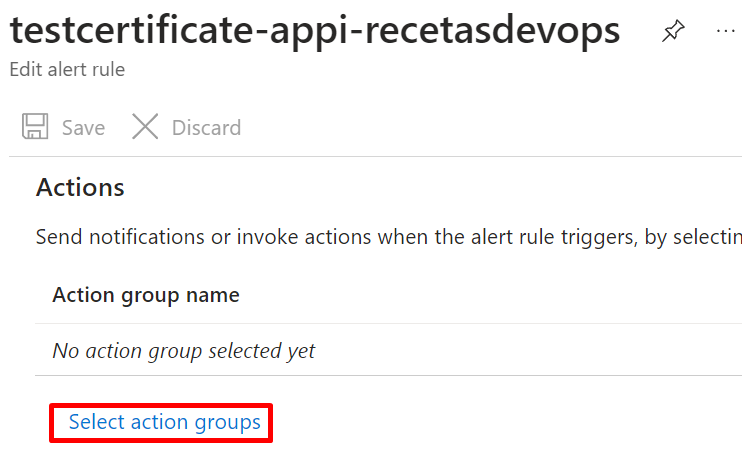The width and height of the screenshot is (742, 455).
Task: Click the testcertificate-appi-recetasdevops title
Action: (315, 30)
